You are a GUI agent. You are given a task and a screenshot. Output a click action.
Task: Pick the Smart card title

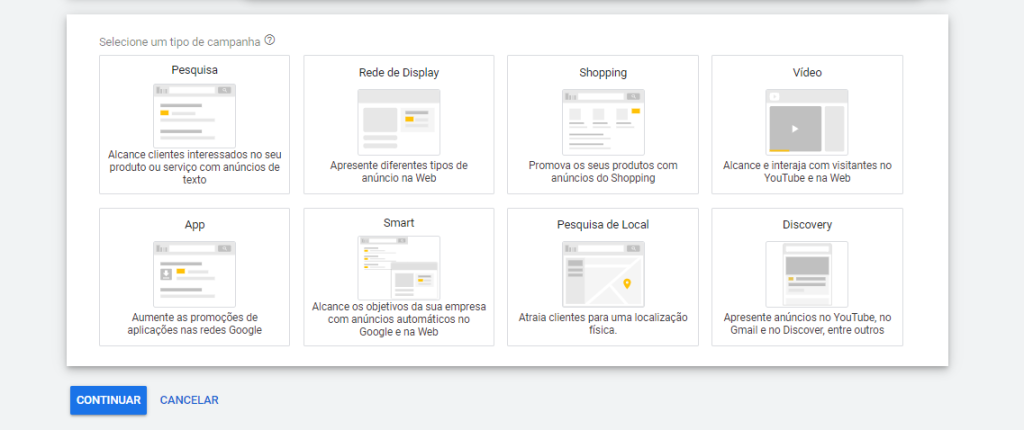pos(398,223)
